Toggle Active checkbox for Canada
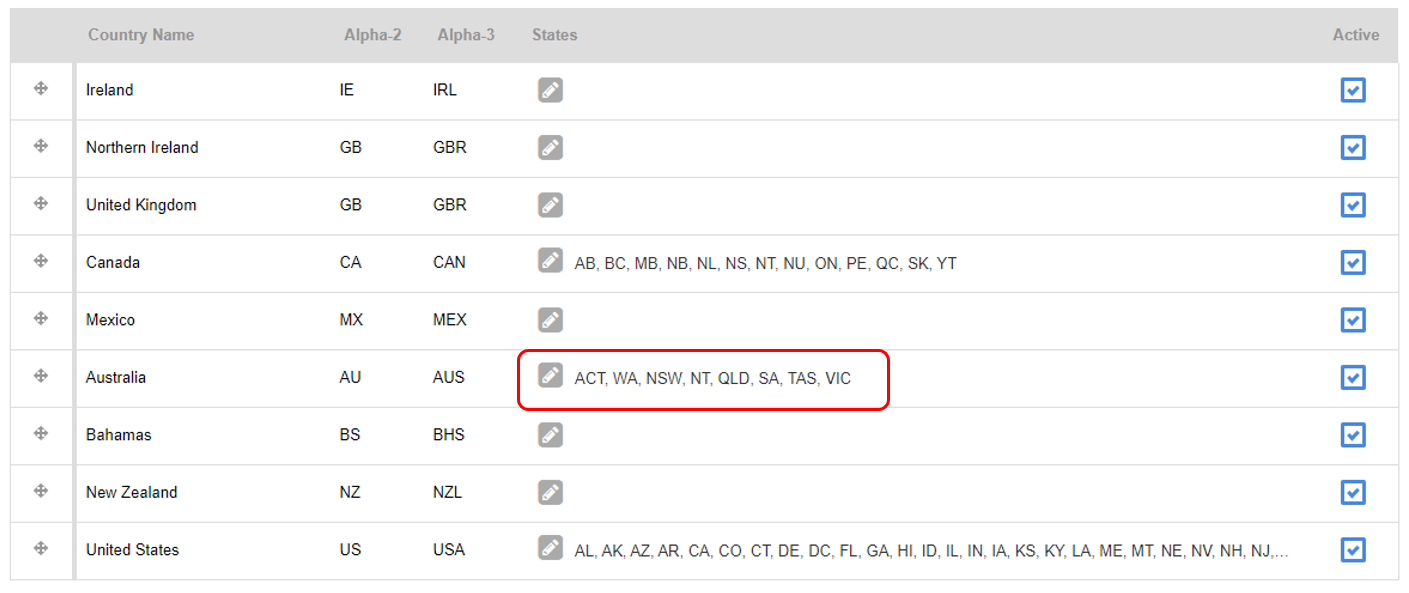Viewport: 1409px width, 593px height. coord(1353,263)
